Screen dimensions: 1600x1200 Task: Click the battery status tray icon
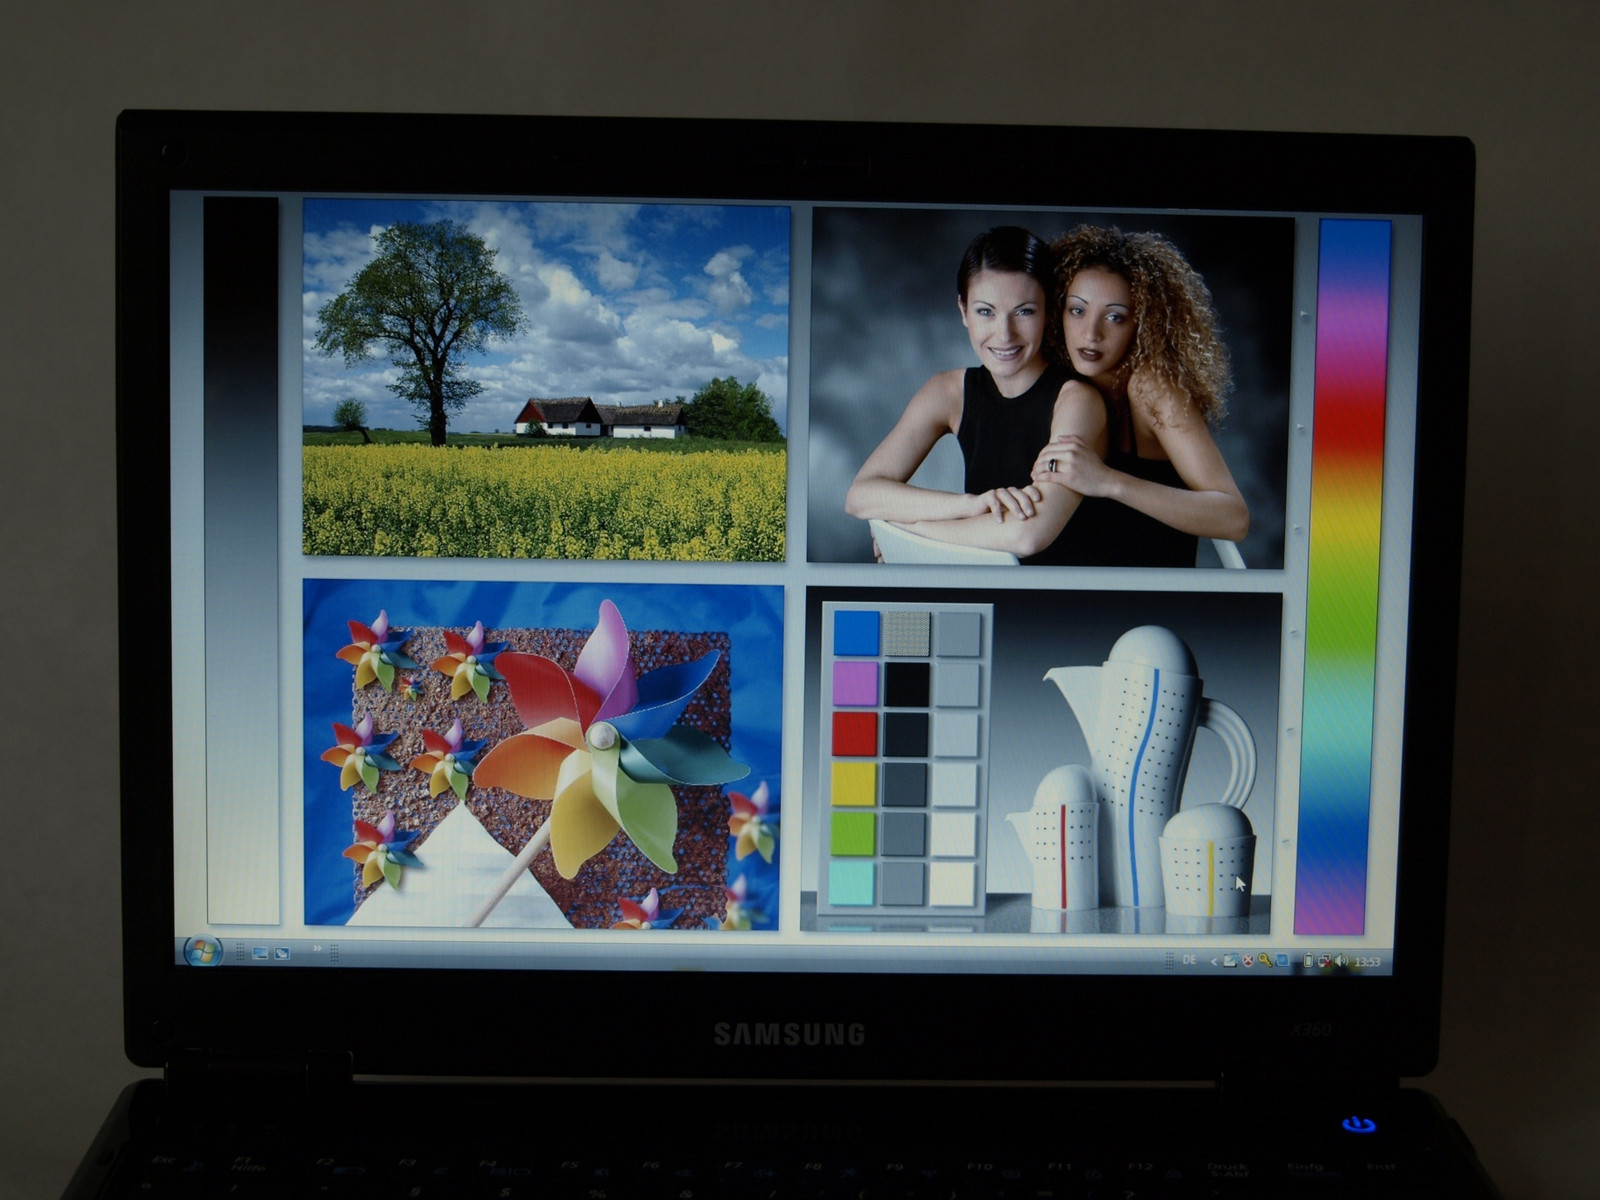(1308, 961)
